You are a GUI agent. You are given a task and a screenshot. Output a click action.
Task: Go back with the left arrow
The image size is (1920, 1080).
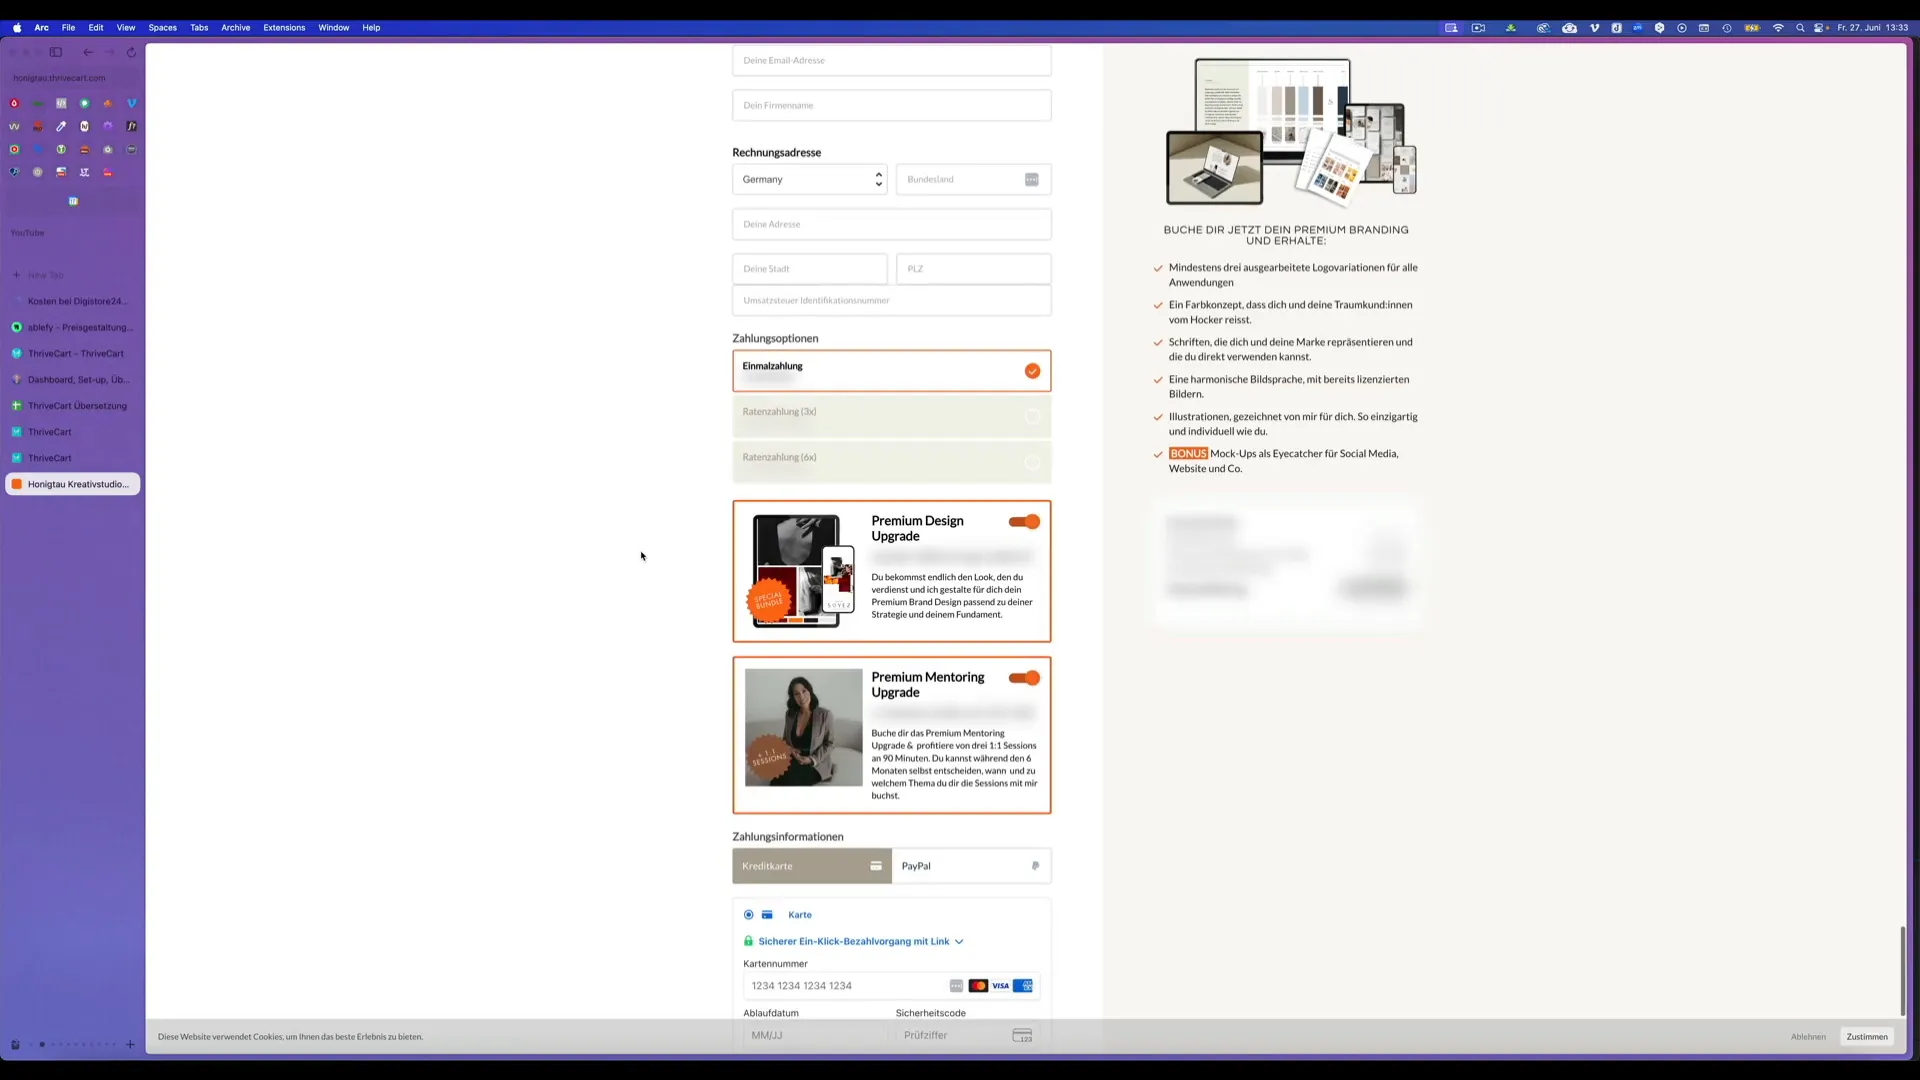88,52
